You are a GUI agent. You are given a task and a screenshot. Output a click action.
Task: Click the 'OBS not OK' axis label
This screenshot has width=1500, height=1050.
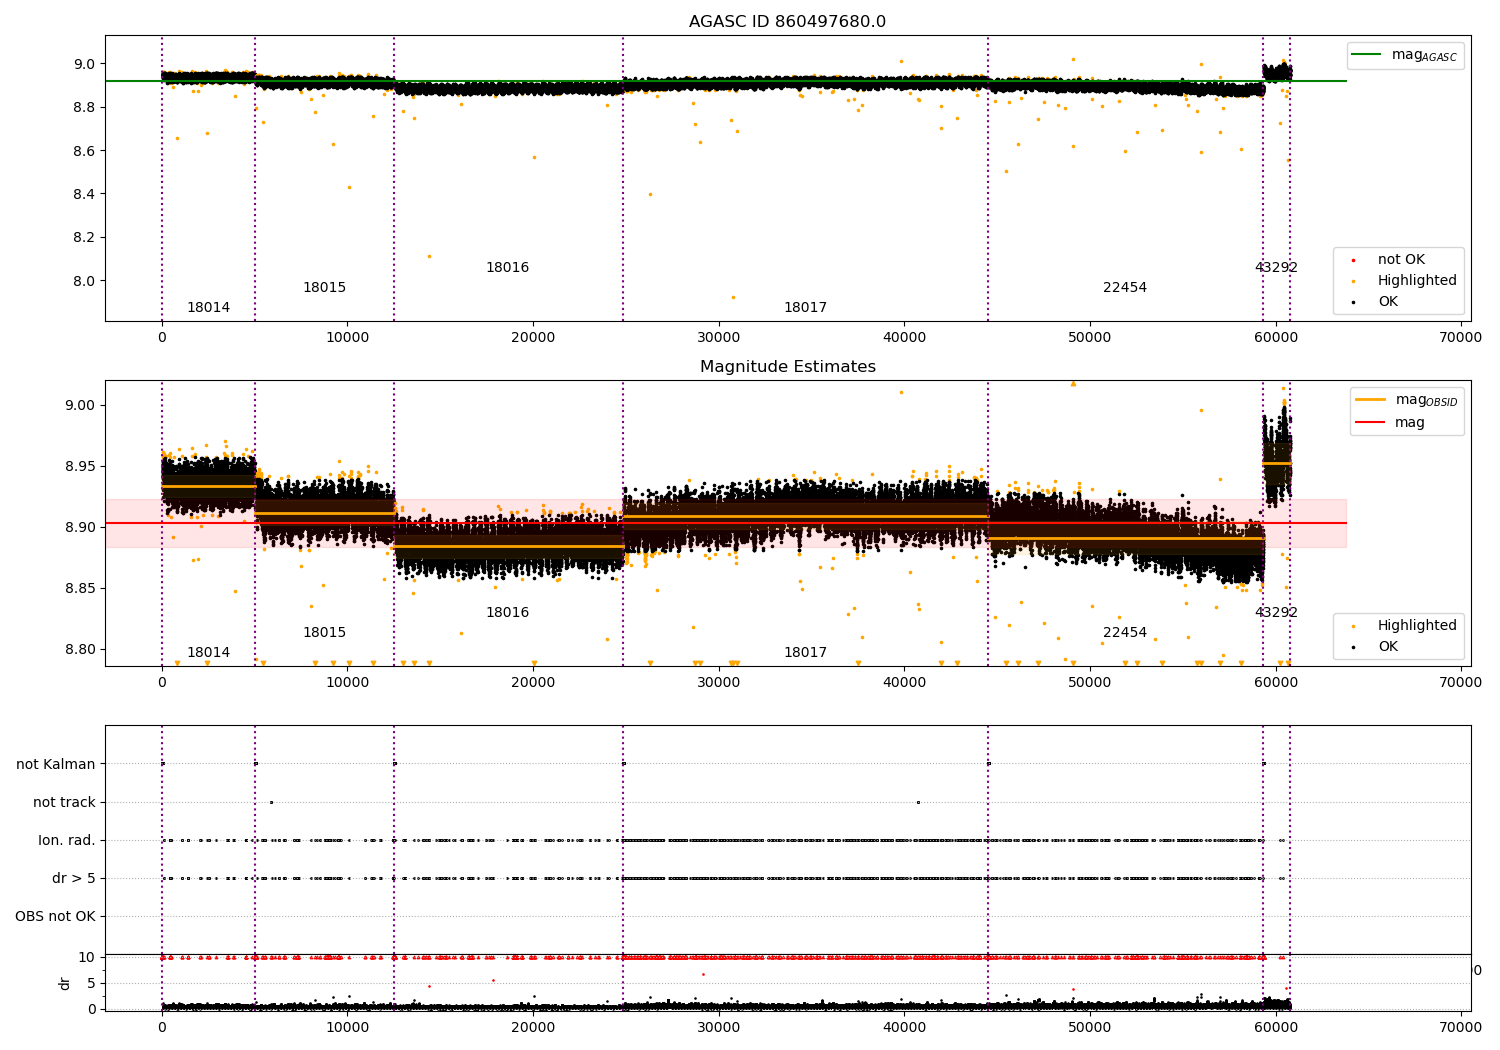55,917
